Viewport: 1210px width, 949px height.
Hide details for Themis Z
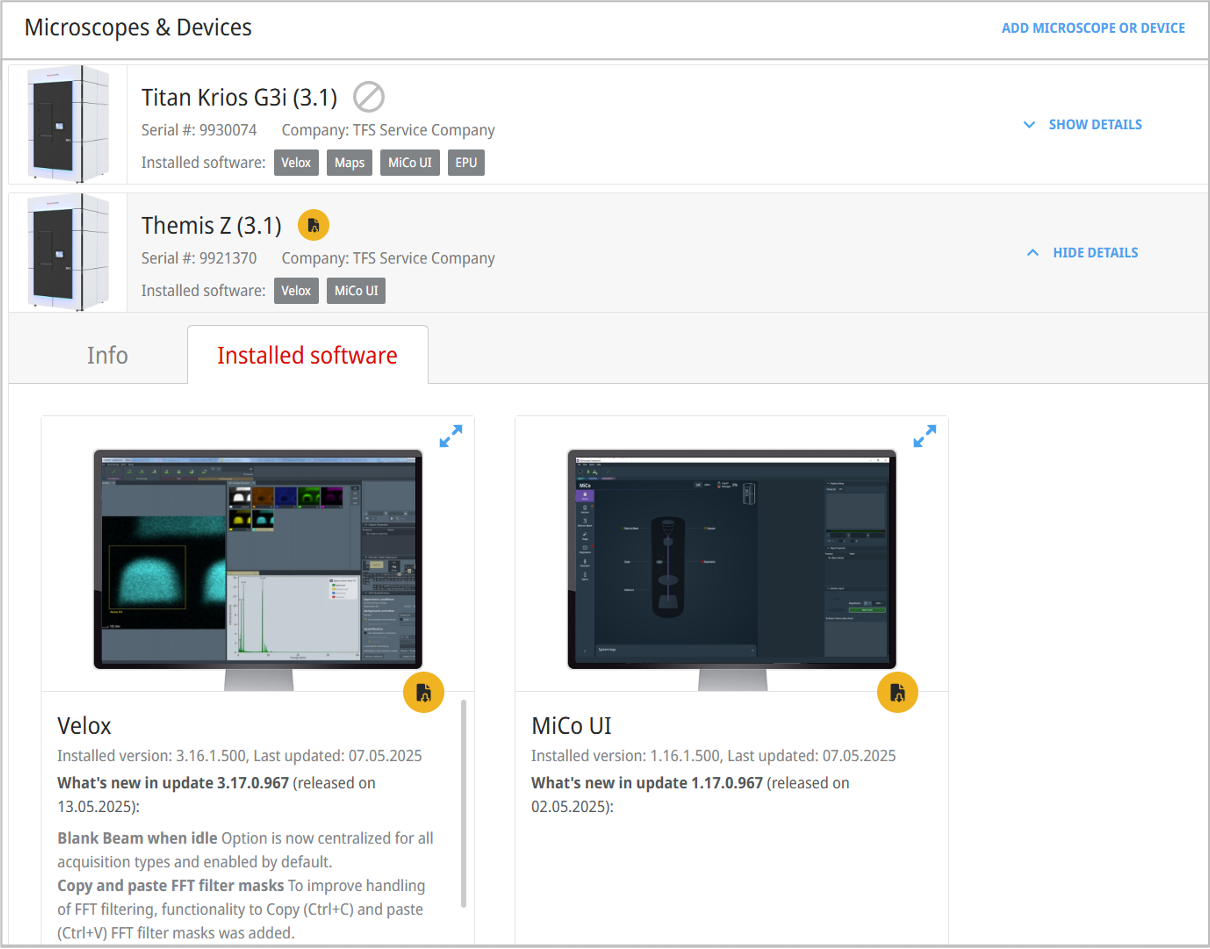[1082, 253]
